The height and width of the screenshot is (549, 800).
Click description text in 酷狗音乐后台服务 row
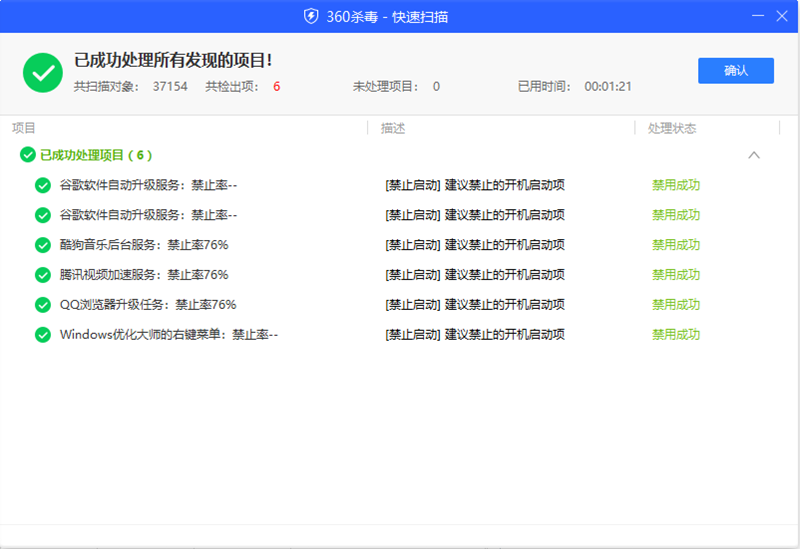[475, 245]
